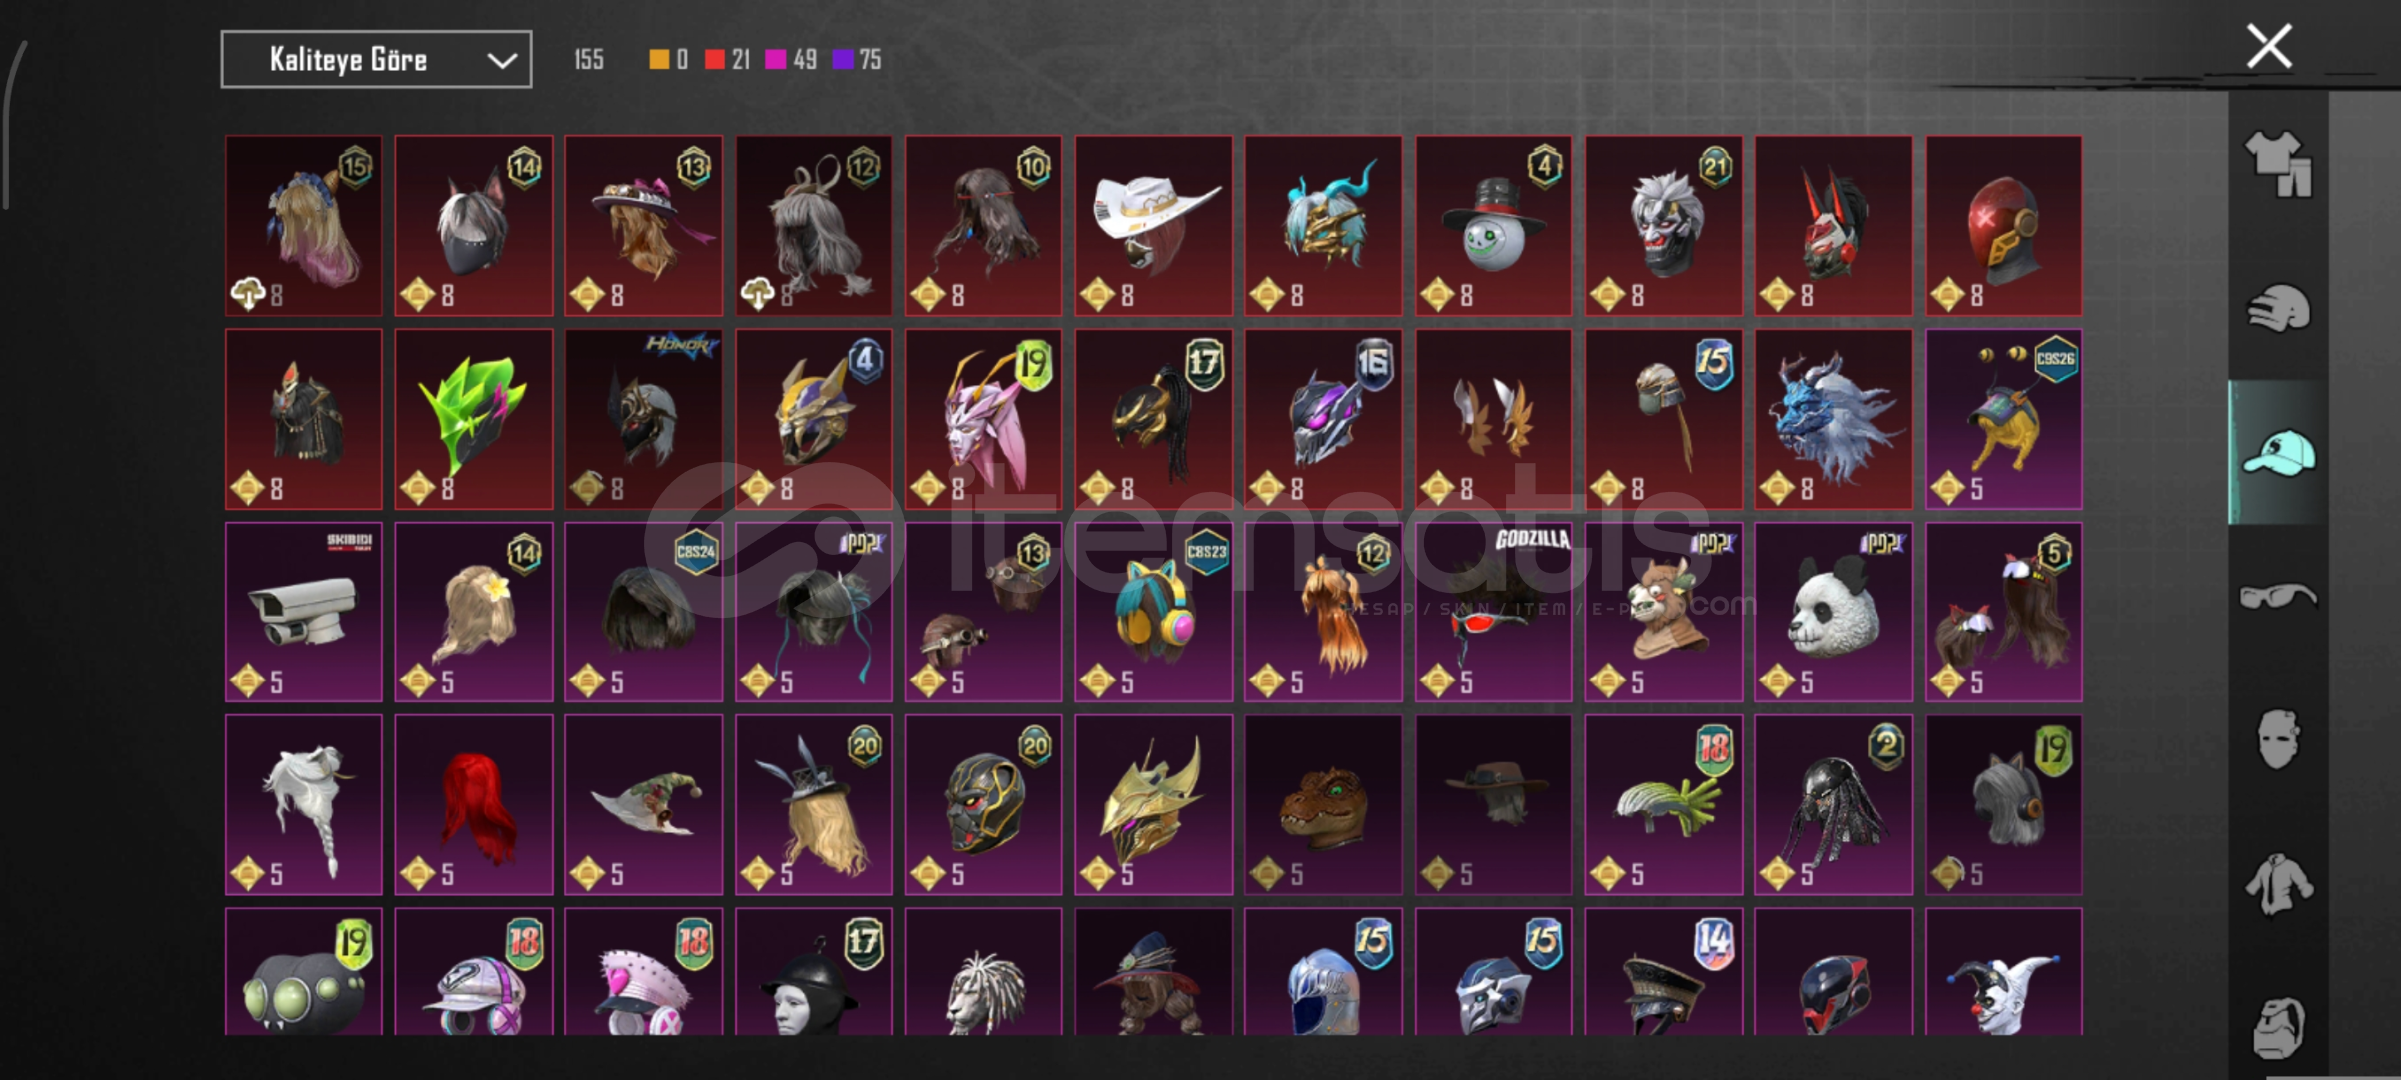
Task: Click the dropdown chevron arrow
Action: [x=502, y=61]
